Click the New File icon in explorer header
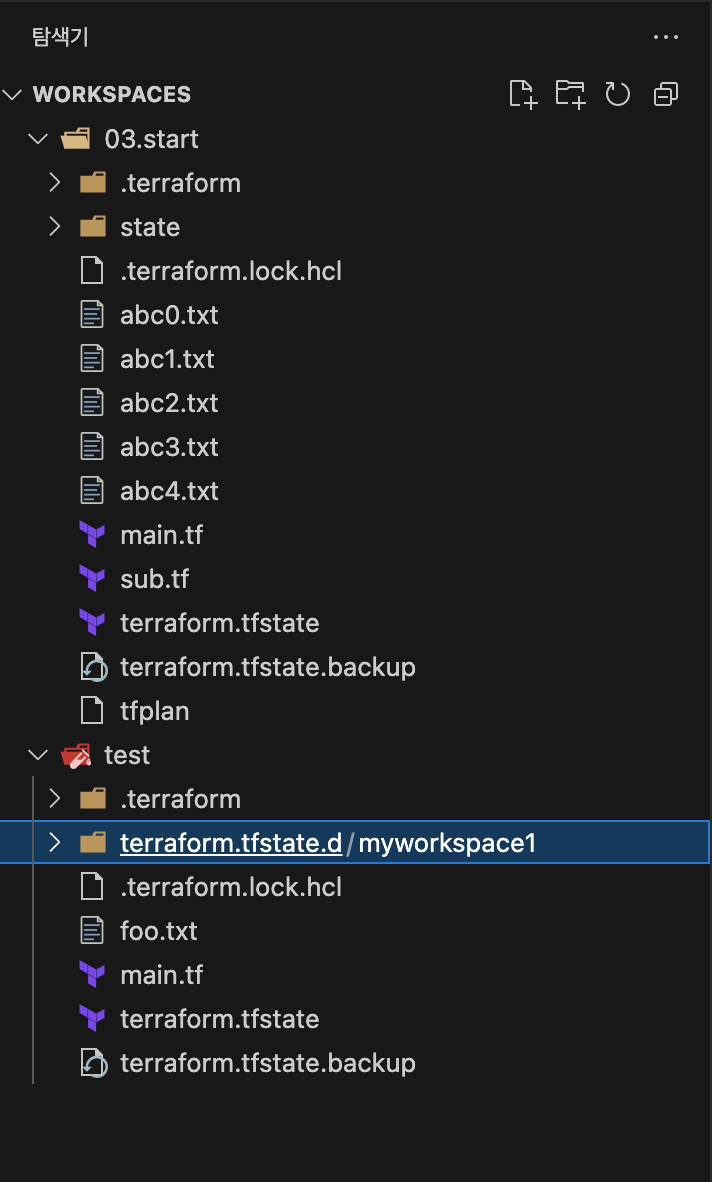The width and height of the screenshot is (712, 1182). click(x=523, y=94)
